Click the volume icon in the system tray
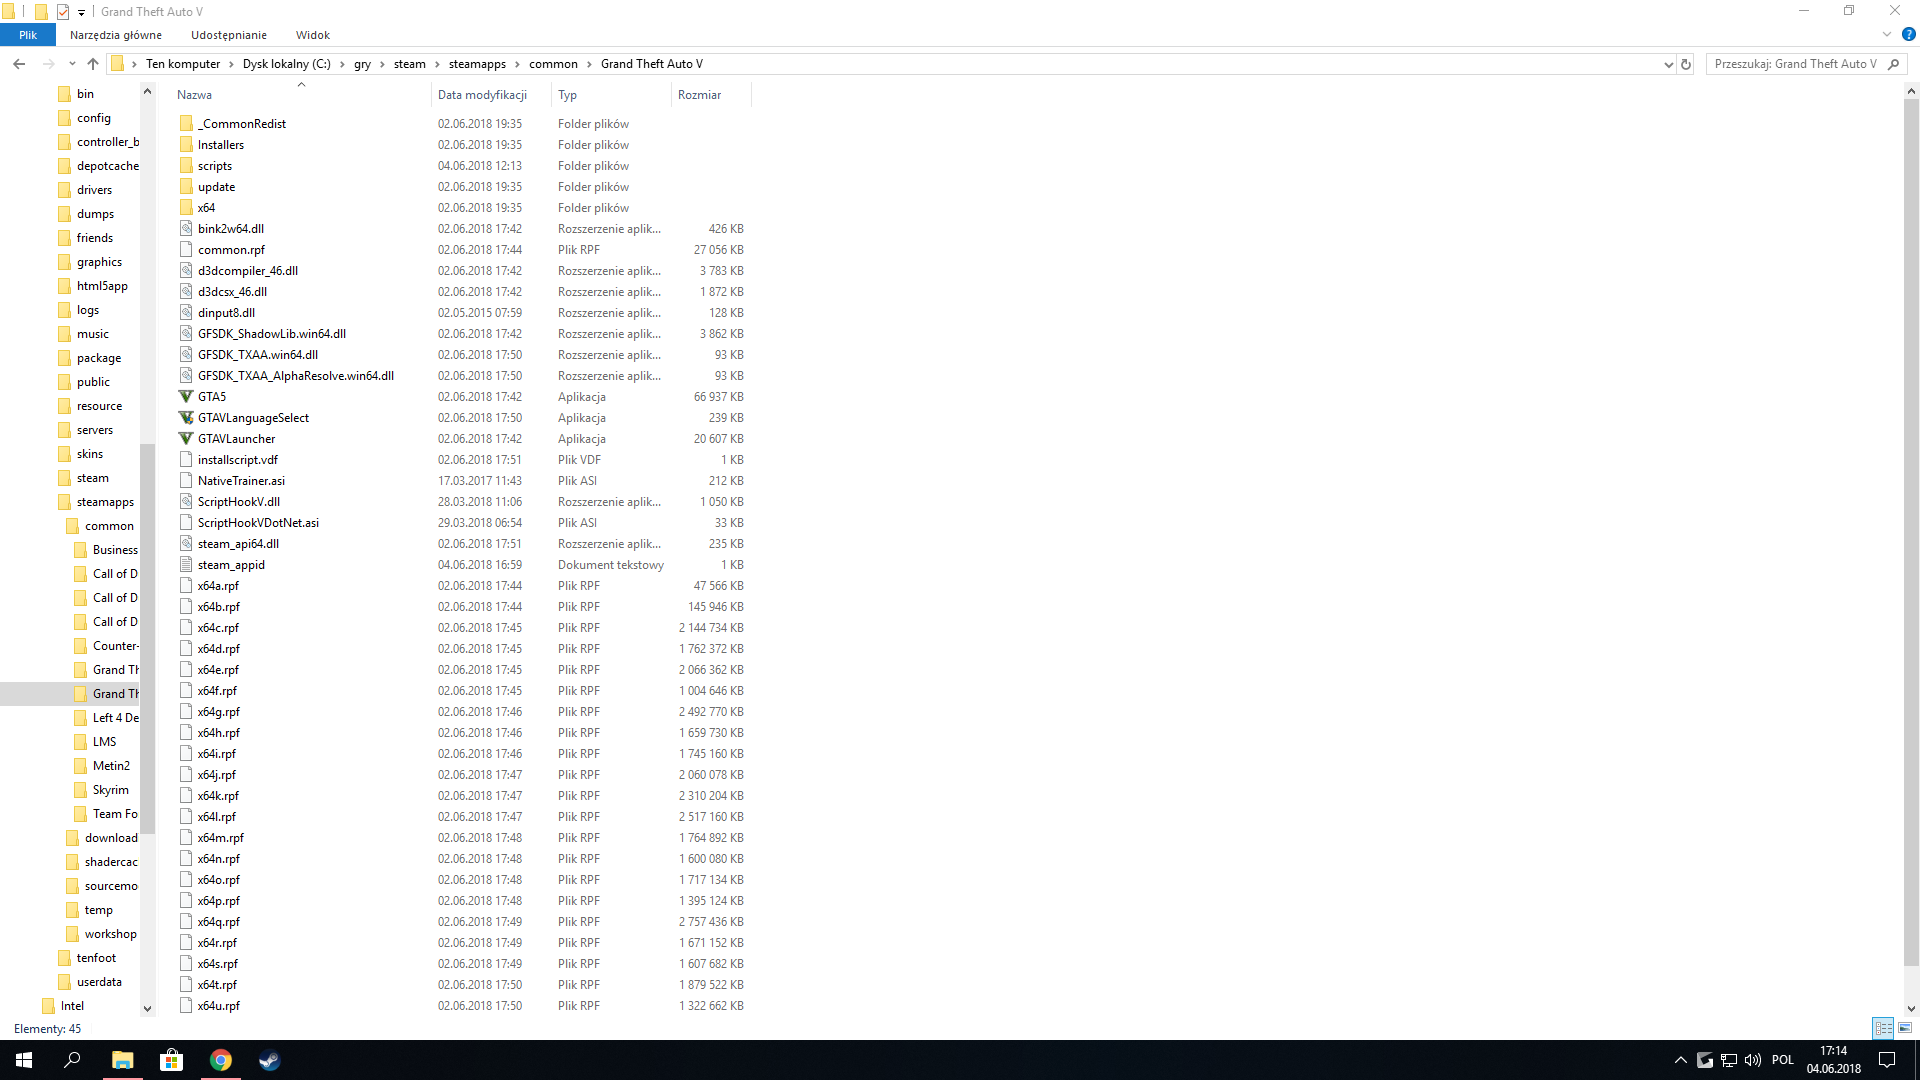Image resolution: width=1920 pixels, height=1080 pixels. [x=1753, y=1060]
